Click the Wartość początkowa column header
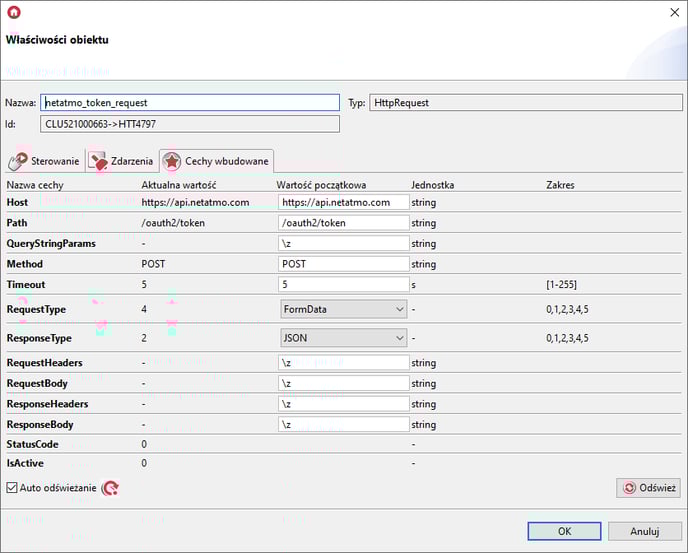 pyautogui.click(x=321, y=185)
